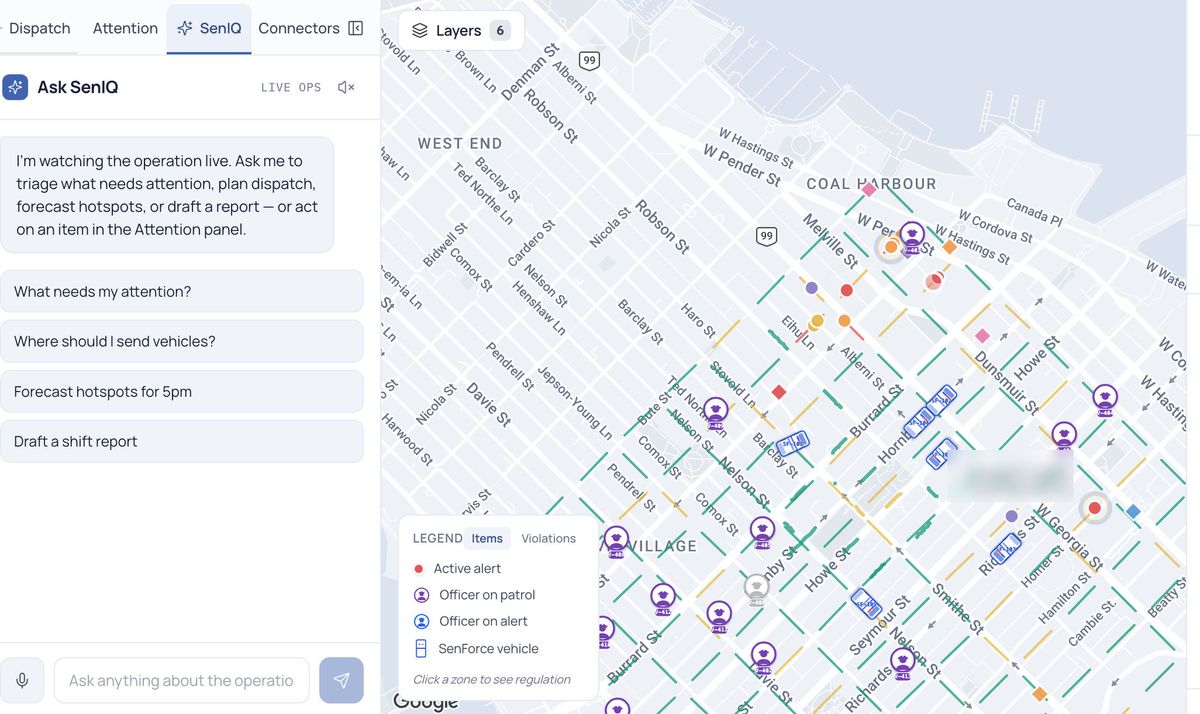Activate the microphone voice input
The height and width of the screenshot is (714, 1200).
point(22,680)
